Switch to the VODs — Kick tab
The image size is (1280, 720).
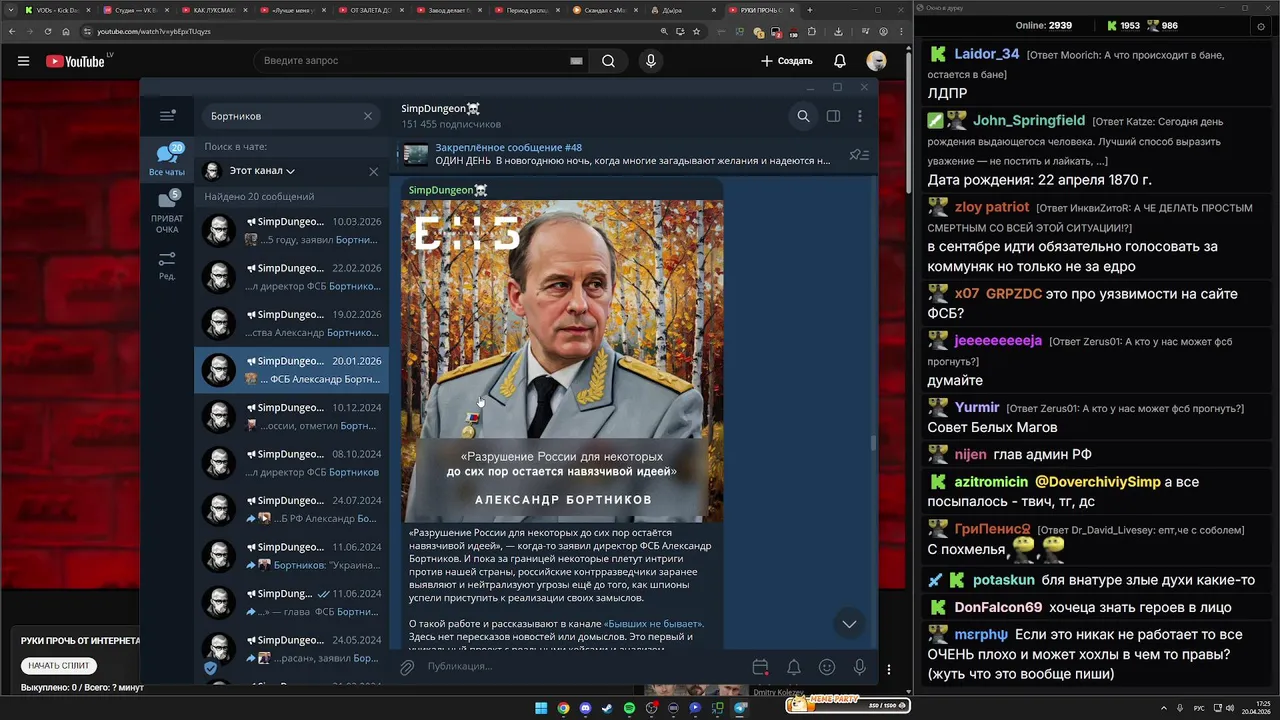(x=58, y=10)
